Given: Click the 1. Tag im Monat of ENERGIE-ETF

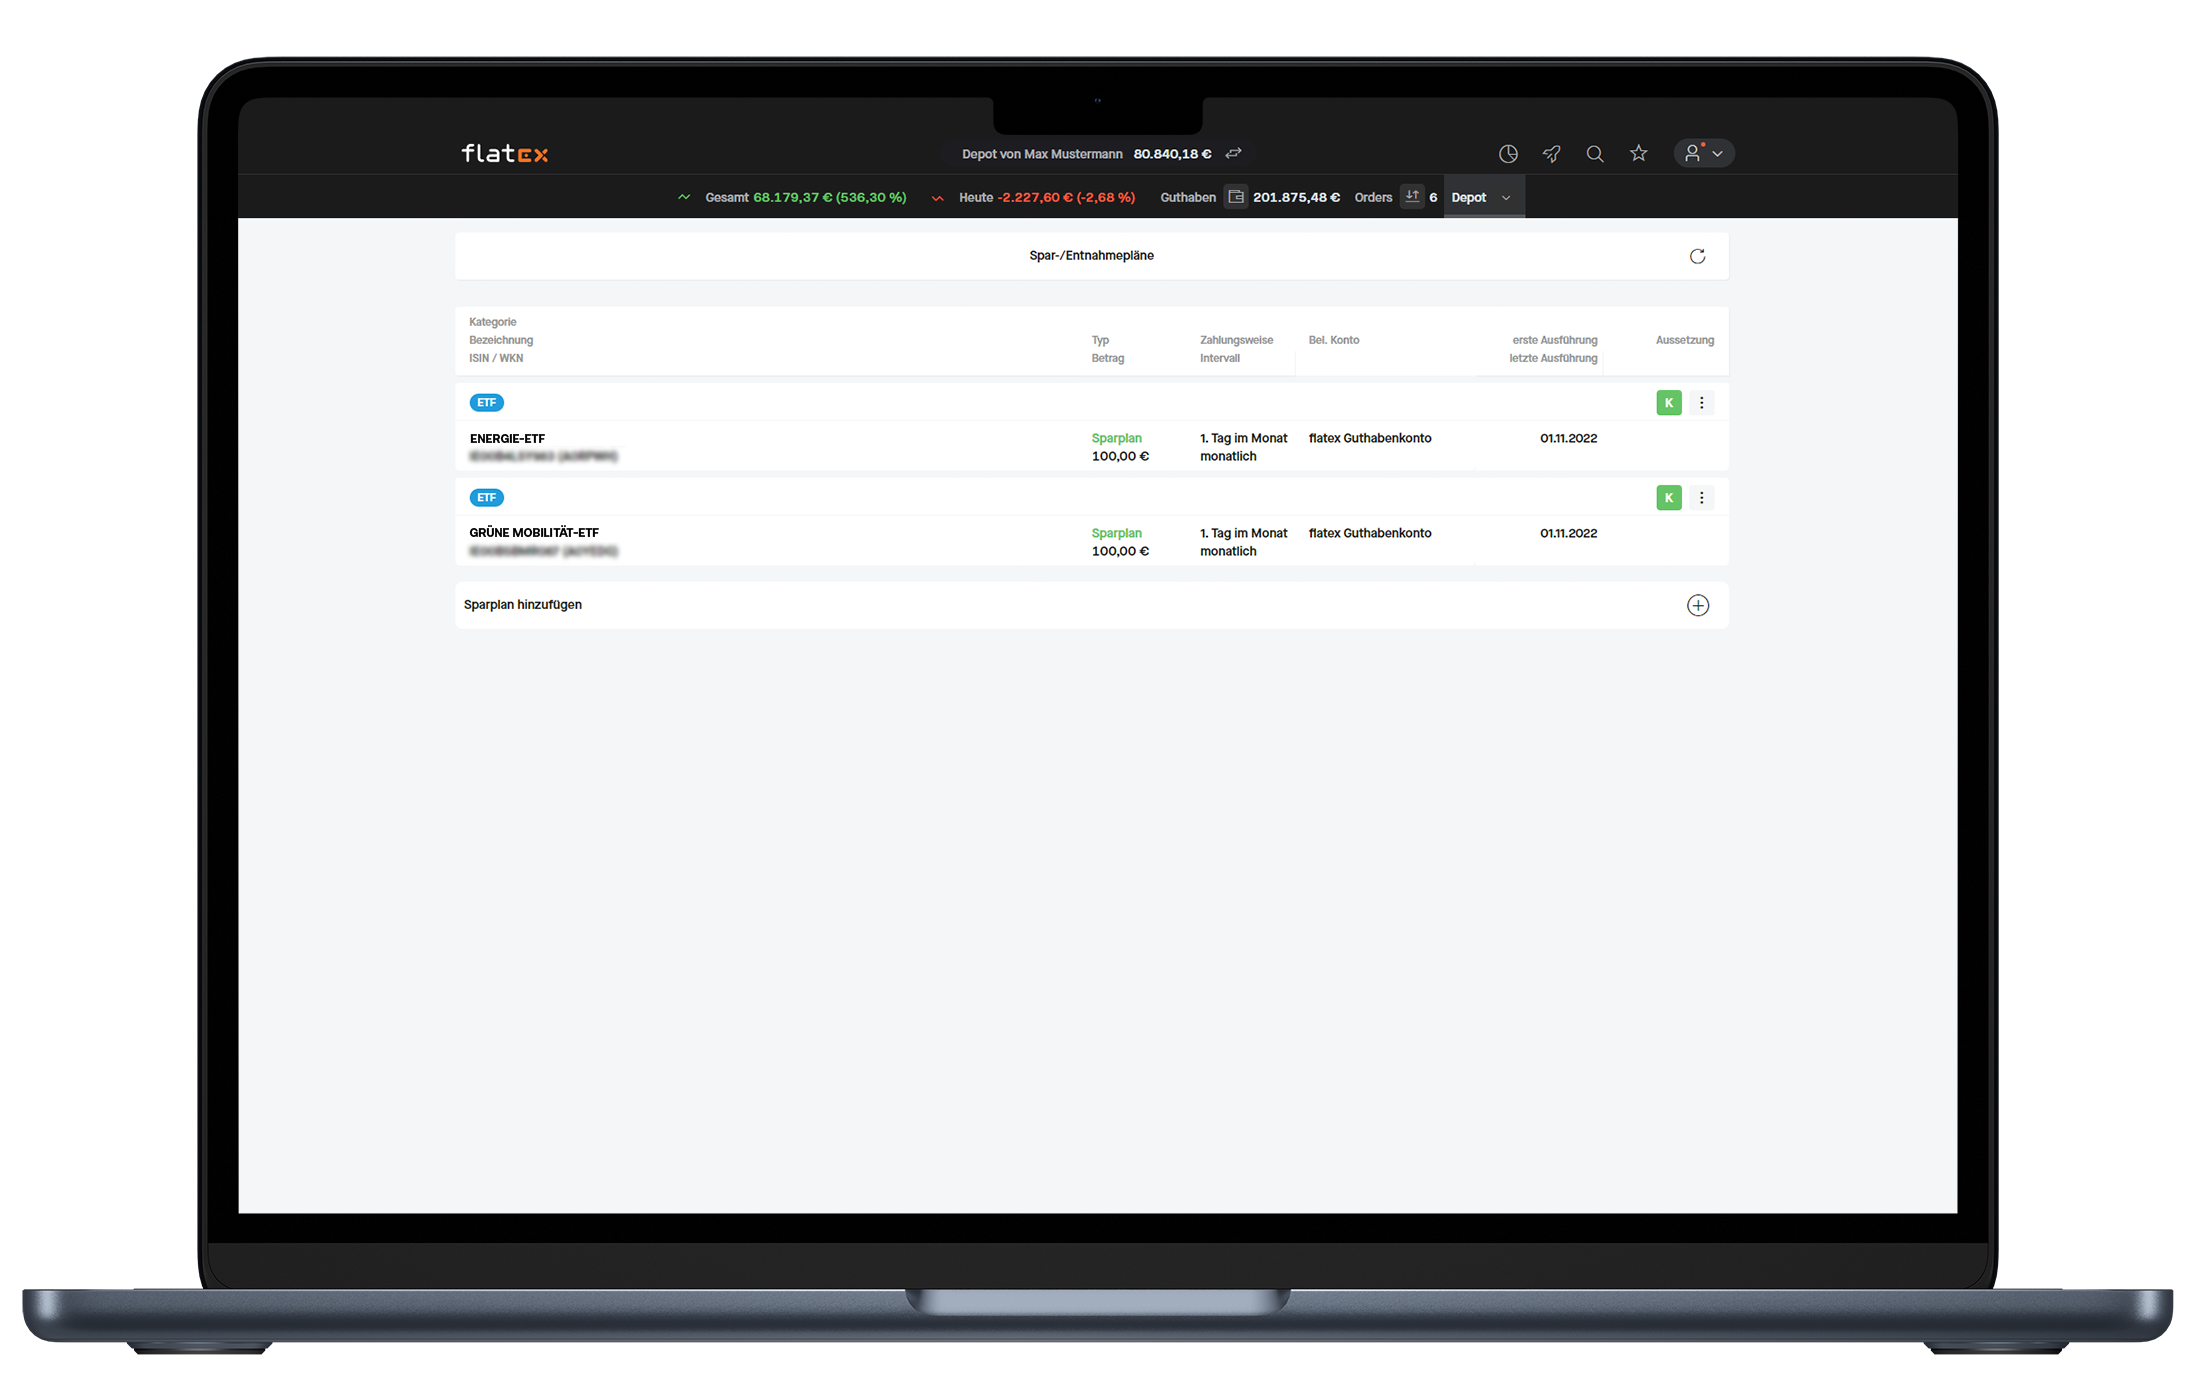Looking at the screenshot, I should point(1243,438).
